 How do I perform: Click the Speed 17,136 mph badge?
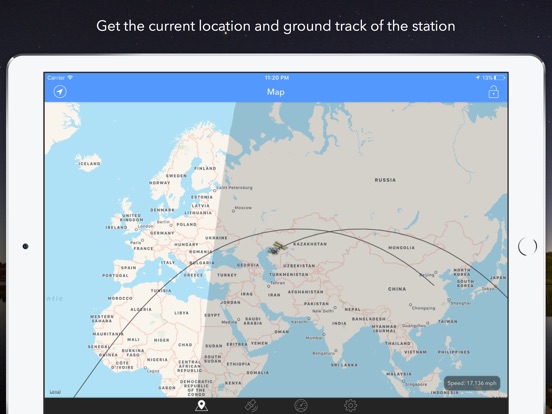pyautogui.click(x=472, y=383)
